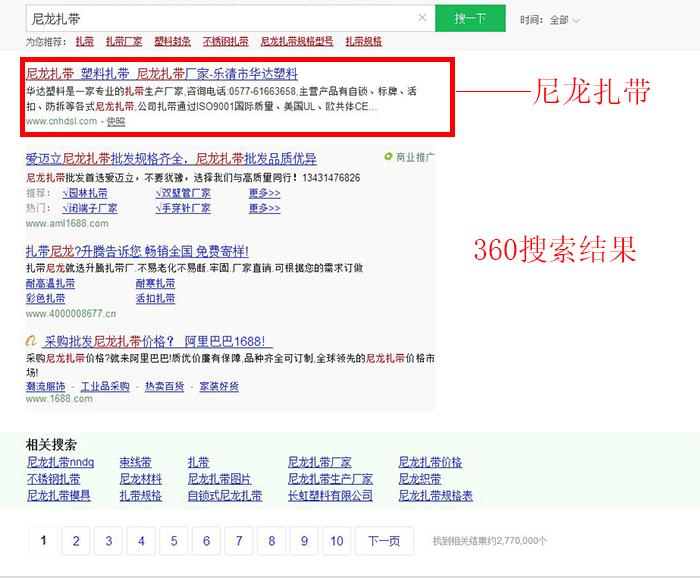
Task: Open the 家装好货 sublink
Action: [219, 387]
